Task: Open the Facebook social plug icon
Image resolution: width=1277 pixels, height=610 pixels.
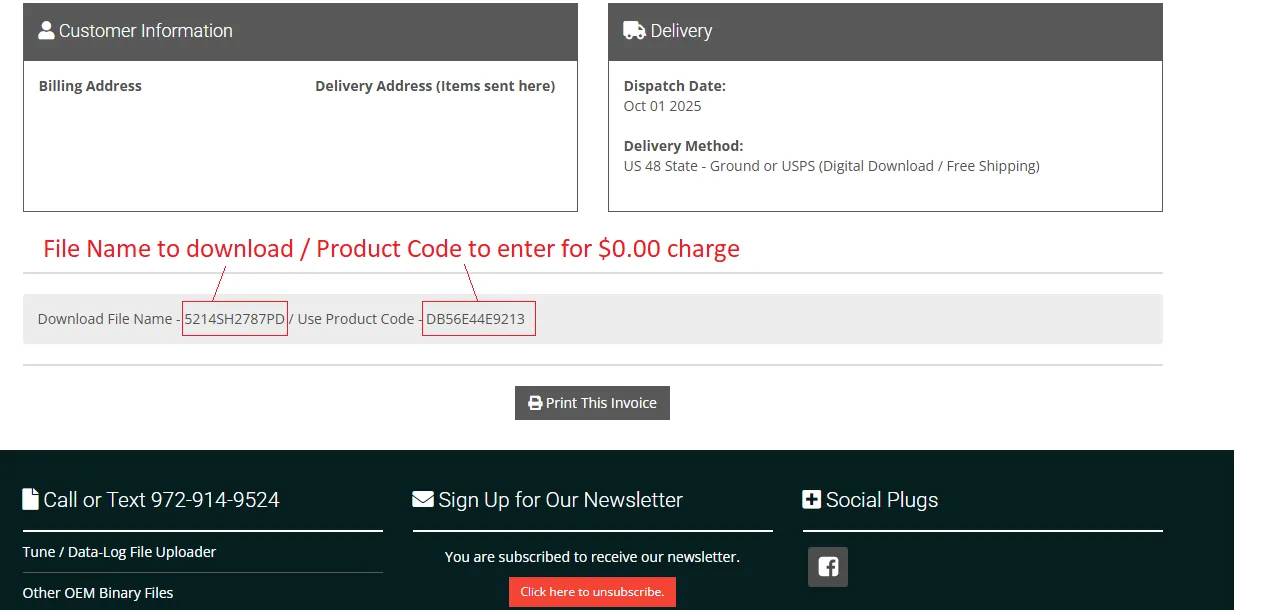Action: point(828,567)
